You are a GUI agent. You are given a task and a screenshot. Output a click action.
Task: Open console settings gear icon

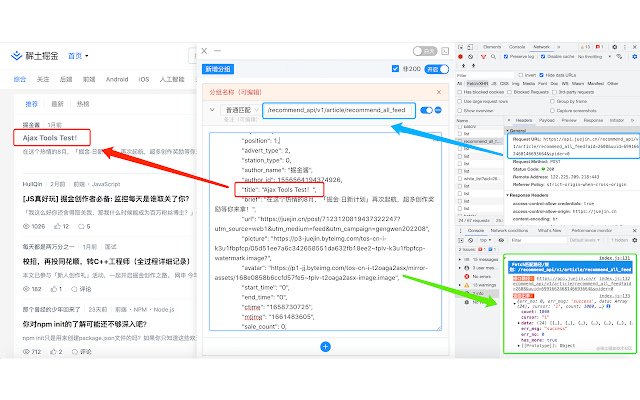click(635, 240)
